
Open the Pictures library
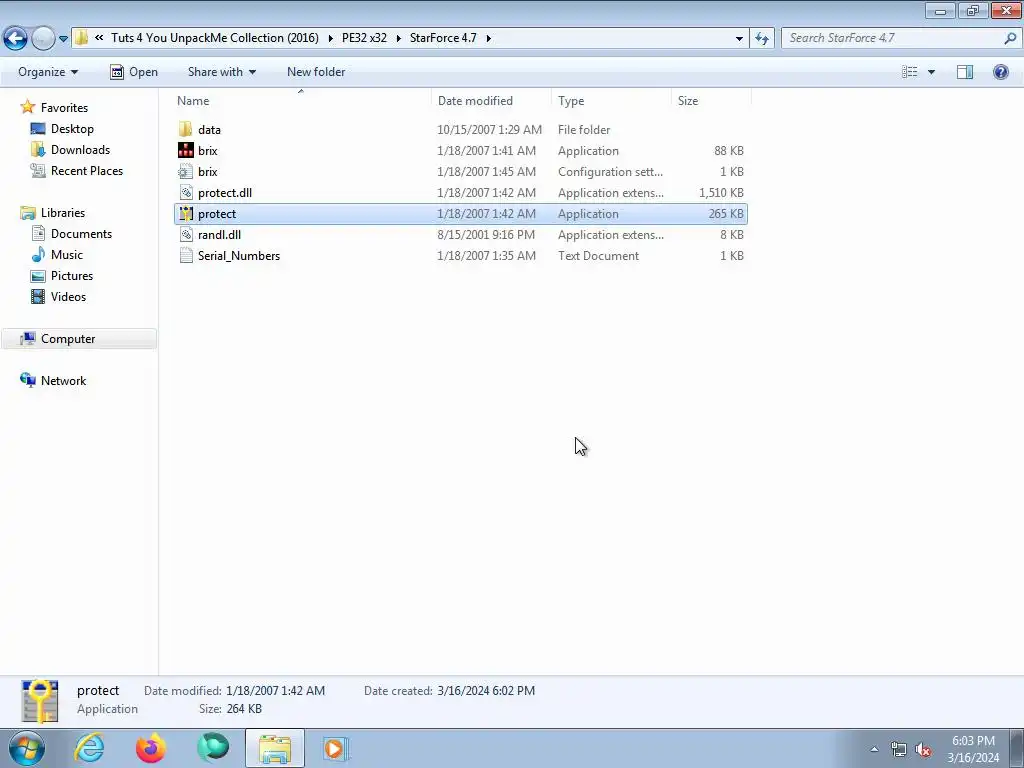coord(72,276)
